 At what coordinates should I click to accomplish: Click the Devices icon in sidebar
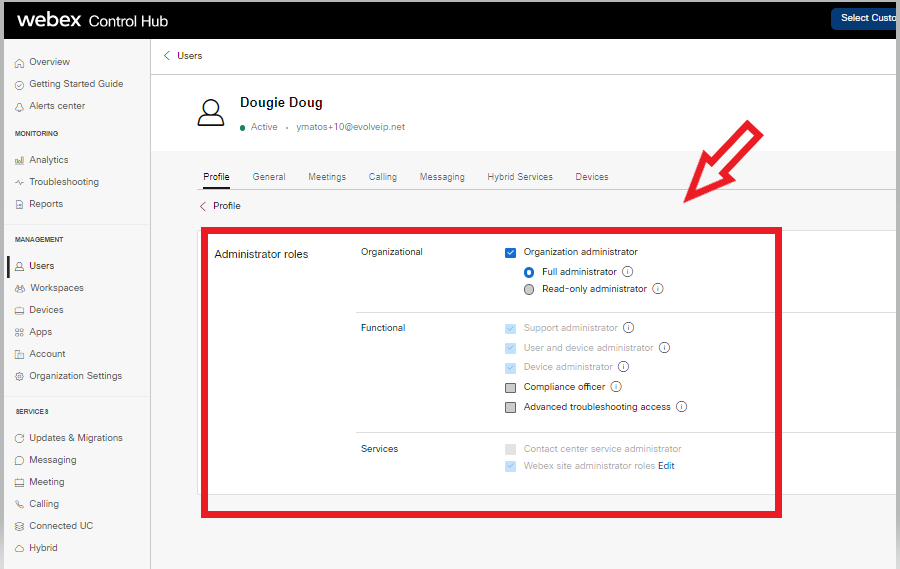tap(20, 310)
